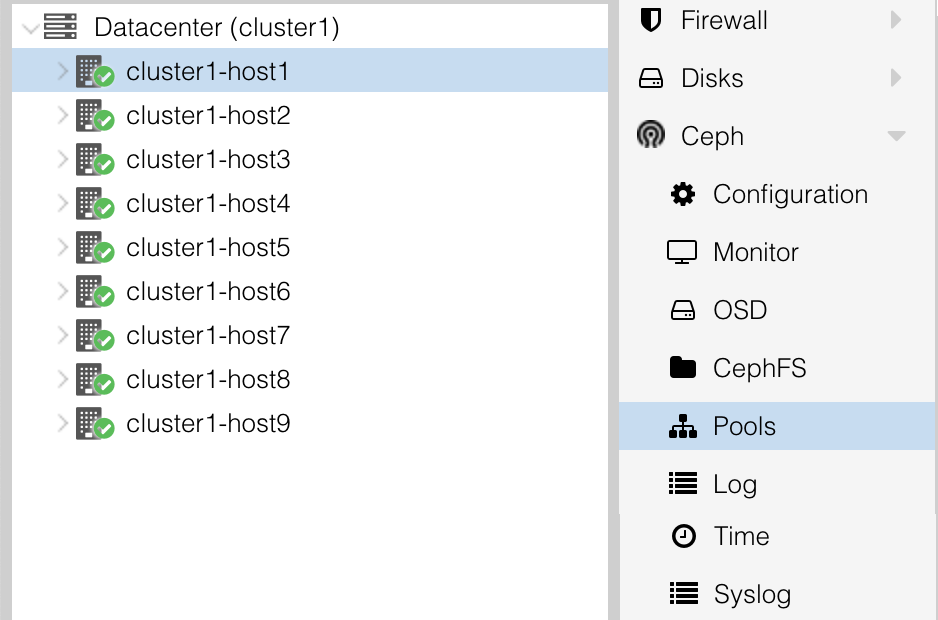Click the Firewall shield icon

tap(651, 20)
